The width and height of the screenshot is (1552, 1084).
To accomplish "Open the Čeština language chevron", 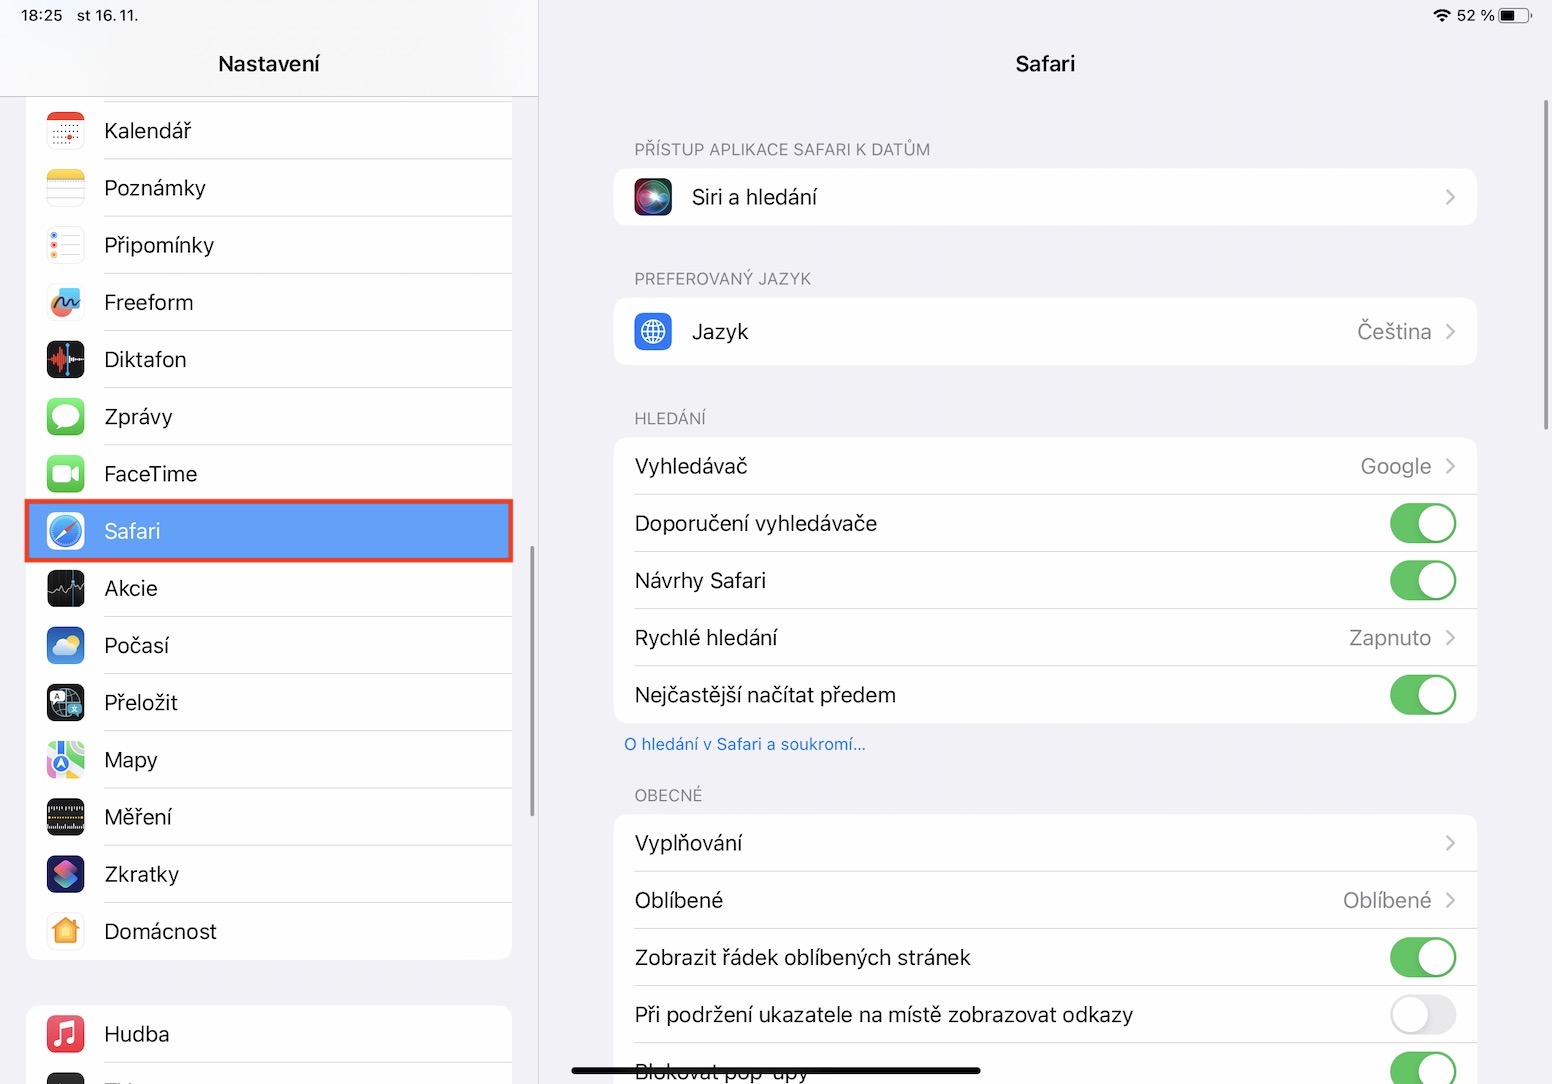I will [1450, 332].
